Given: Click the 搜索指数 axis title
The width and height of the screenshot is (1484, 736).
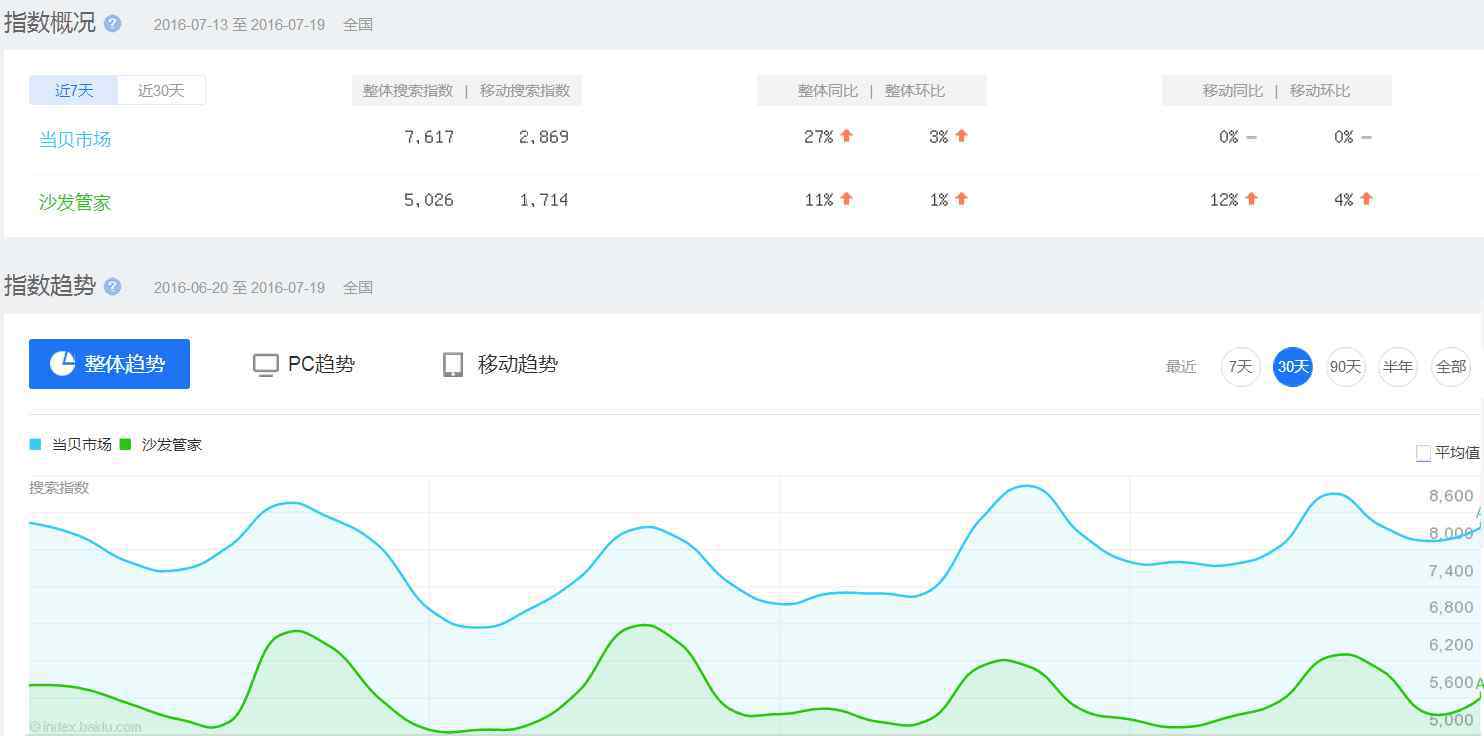Looking at the screenshot, I should pos(59,488).
